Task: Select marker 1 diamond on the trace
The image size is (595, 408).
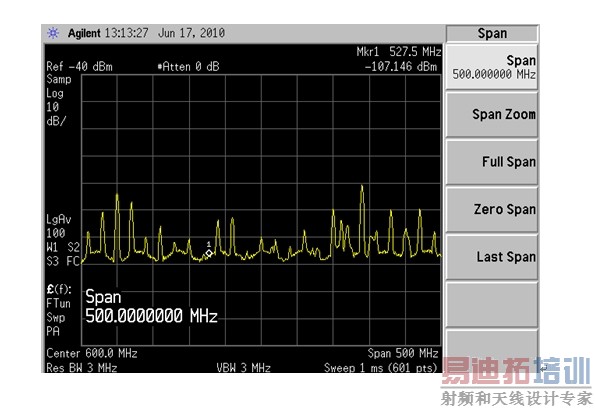Action: pos(209,253)
